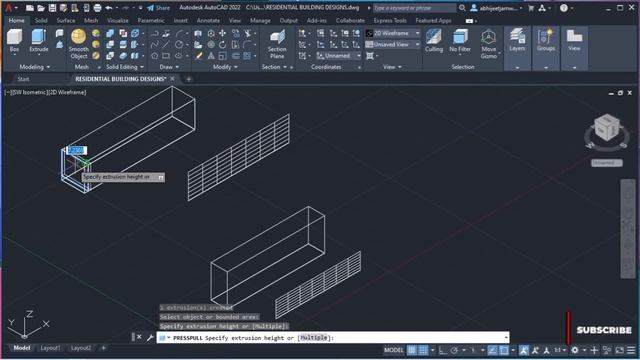Open the signed-in user account menu
The width and height of the screenshot is (640, 360).
point(497,8)
